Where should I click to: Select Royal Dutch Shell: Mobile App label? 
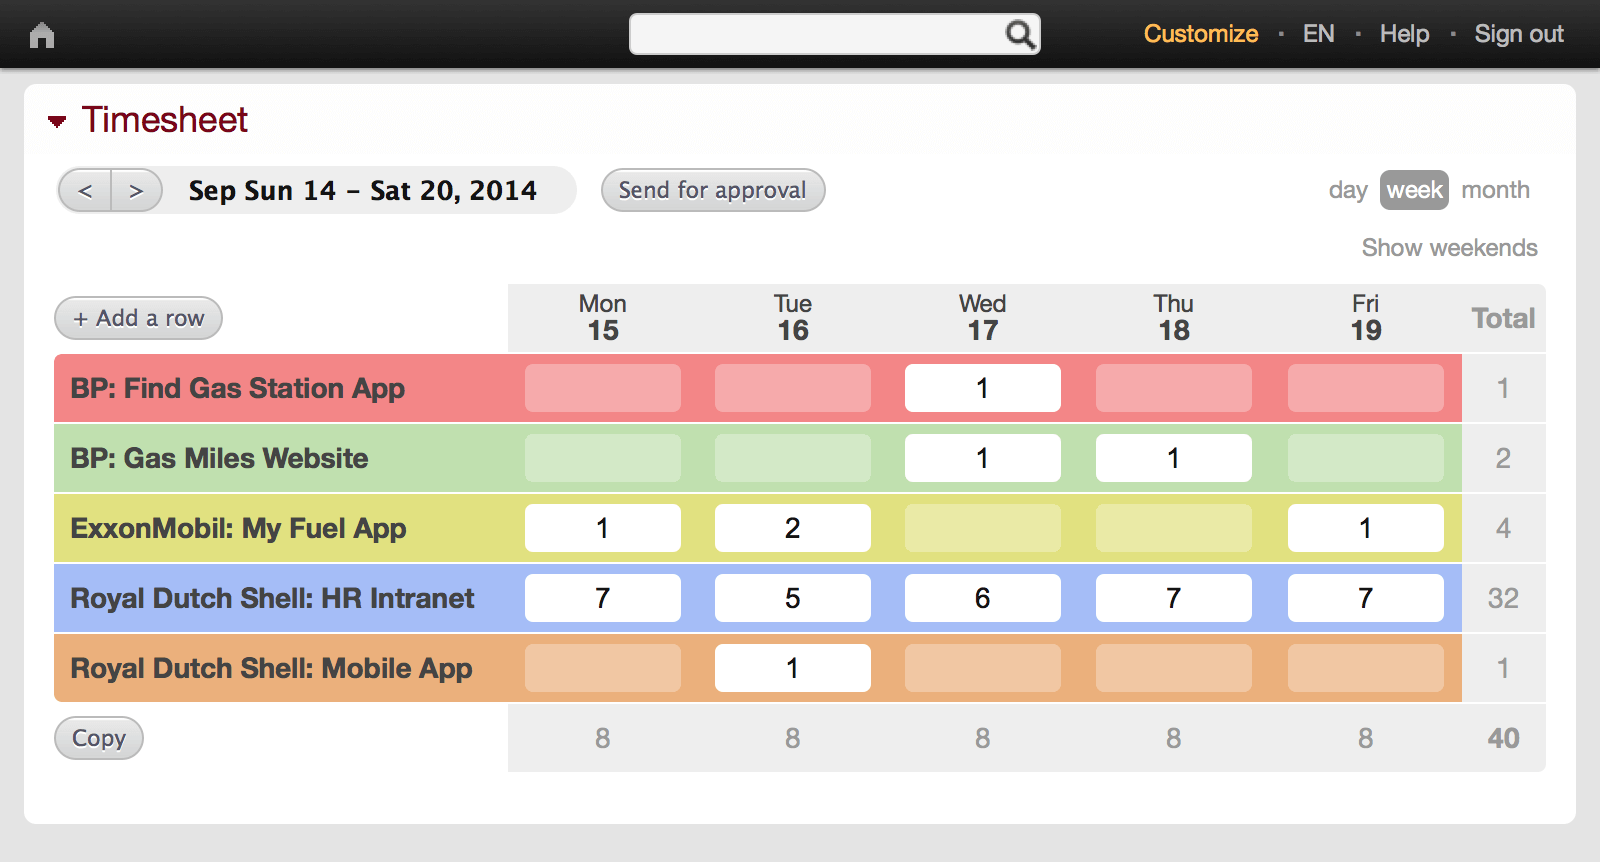[271, 668]
